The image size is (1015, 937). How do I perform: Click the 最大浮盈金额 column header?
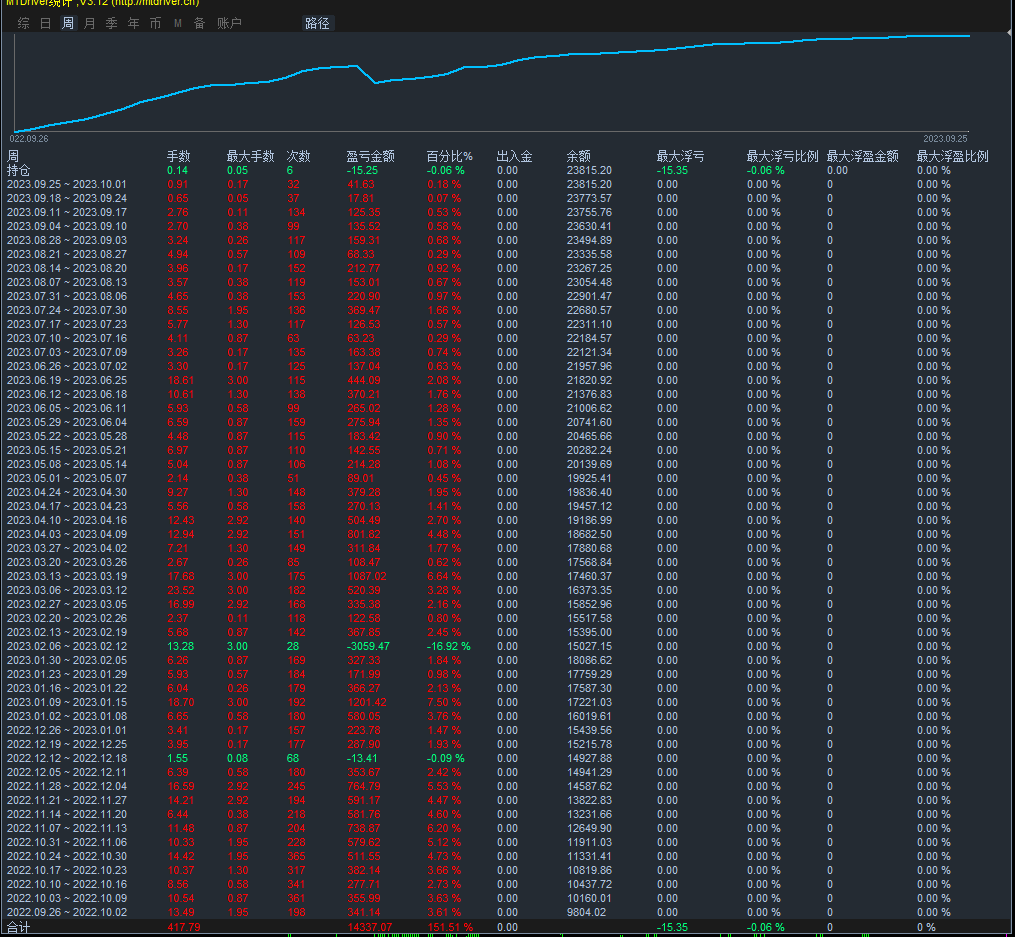click(863, 156)
